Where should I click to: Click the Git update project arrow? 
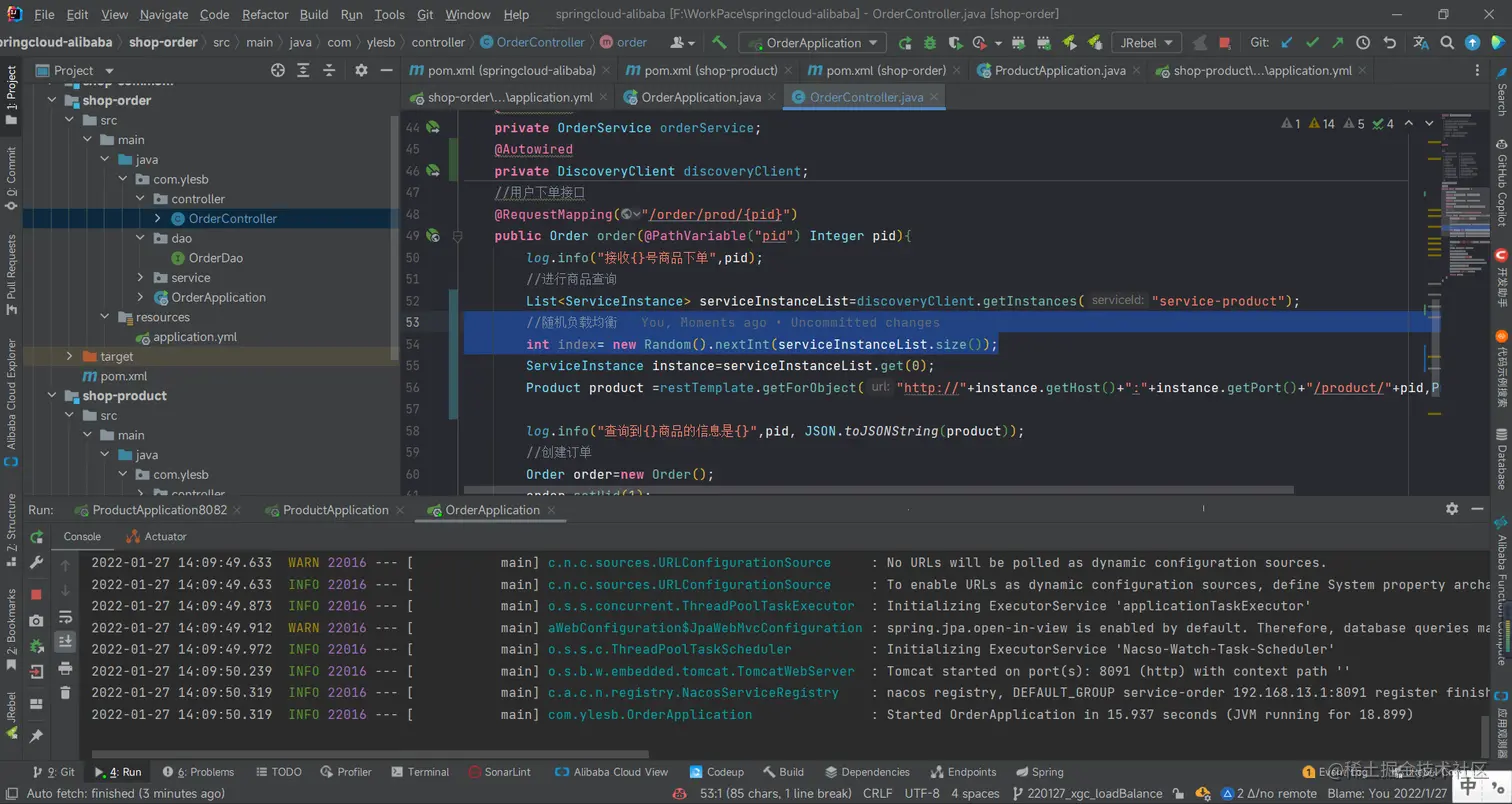point(1287,43)
